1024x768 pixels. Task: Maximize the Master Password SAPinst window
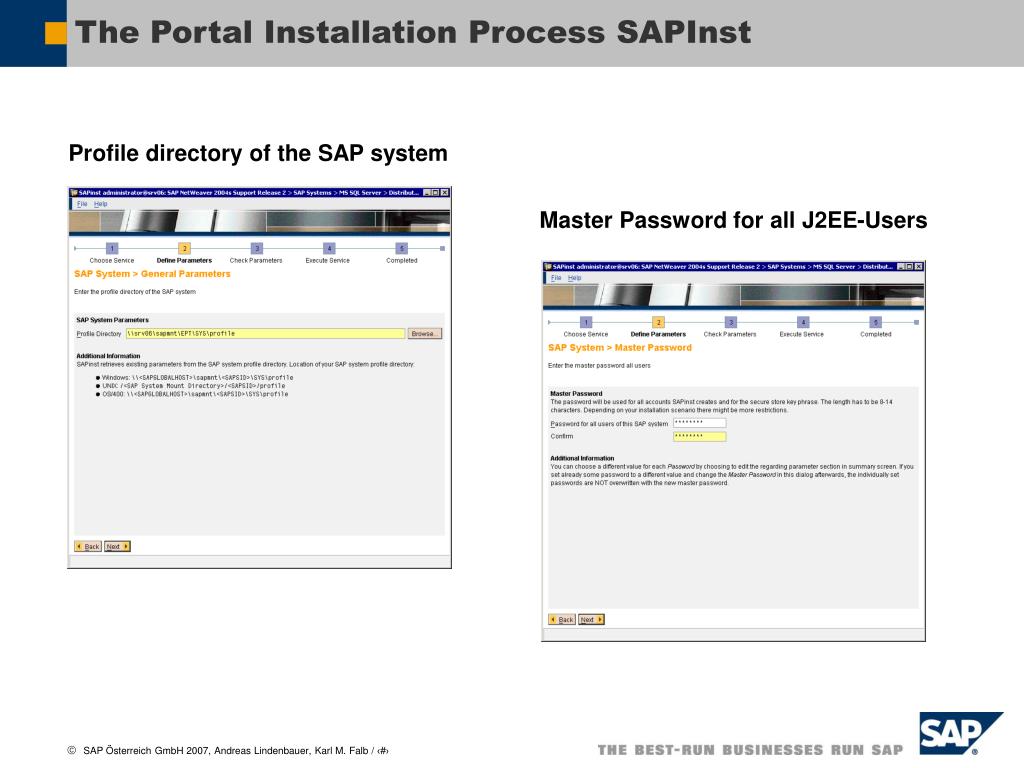pos(910,266)
